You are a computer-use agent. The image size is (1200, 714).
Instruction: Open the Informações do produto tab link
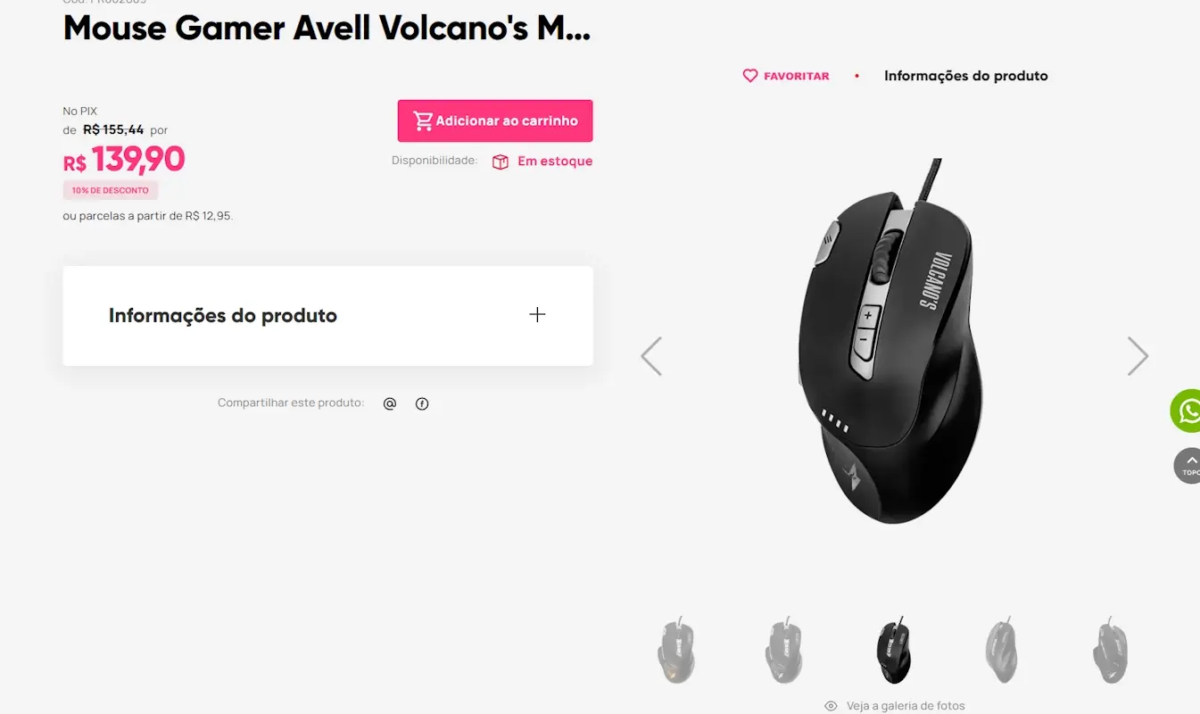pos(966,76)
